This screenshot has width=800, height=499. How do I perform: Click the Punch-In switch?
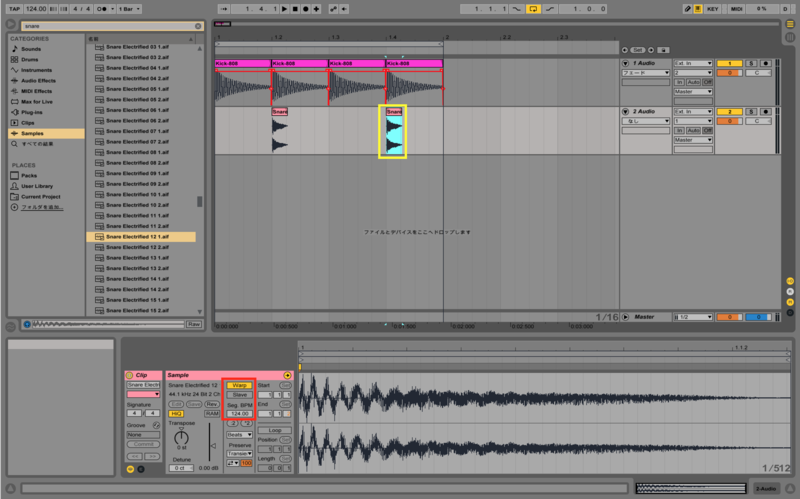coord(517,9)
